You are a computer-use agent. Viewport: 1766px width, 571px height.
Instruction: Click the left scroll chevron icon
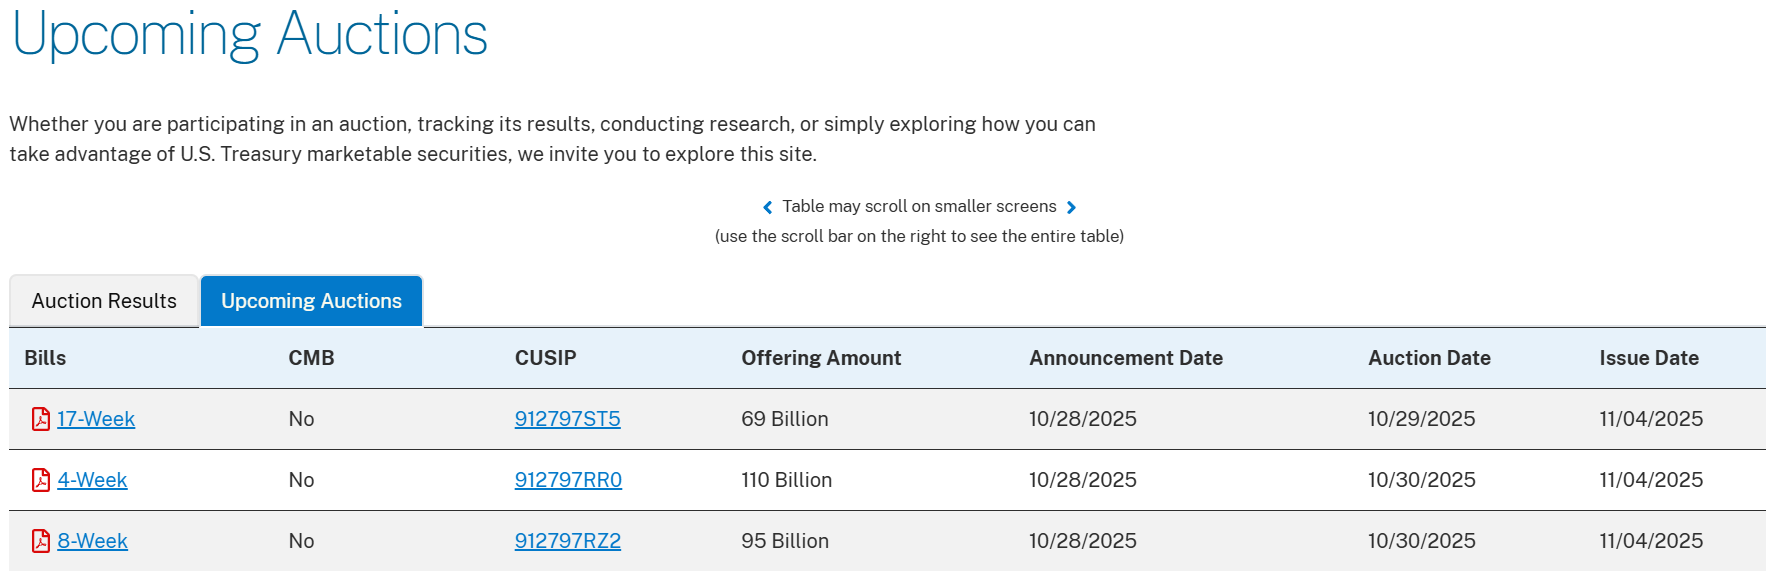[767, 207]
